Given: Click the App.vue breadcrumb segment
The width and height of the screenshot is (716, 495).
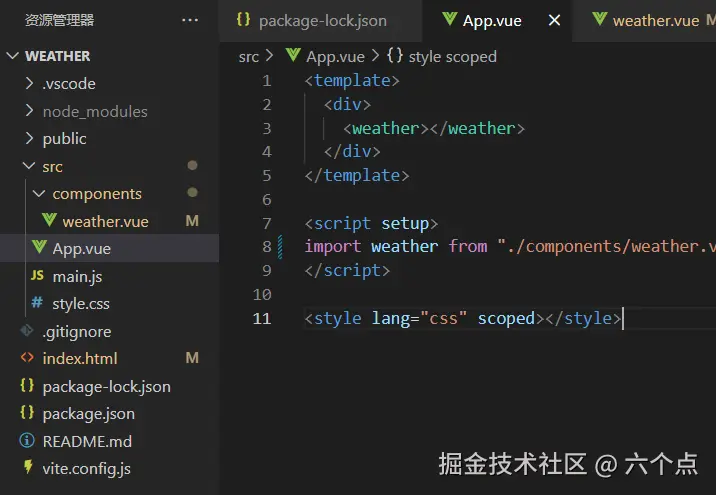Looking at the screenshot, I should point(335,57).
